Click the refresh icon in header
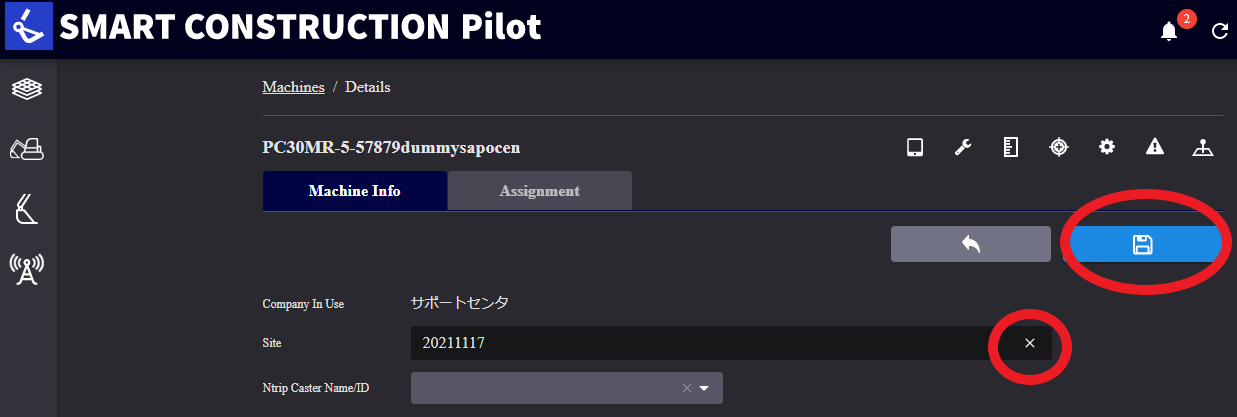The image size is (1237, 417). tap(1219, 31)
